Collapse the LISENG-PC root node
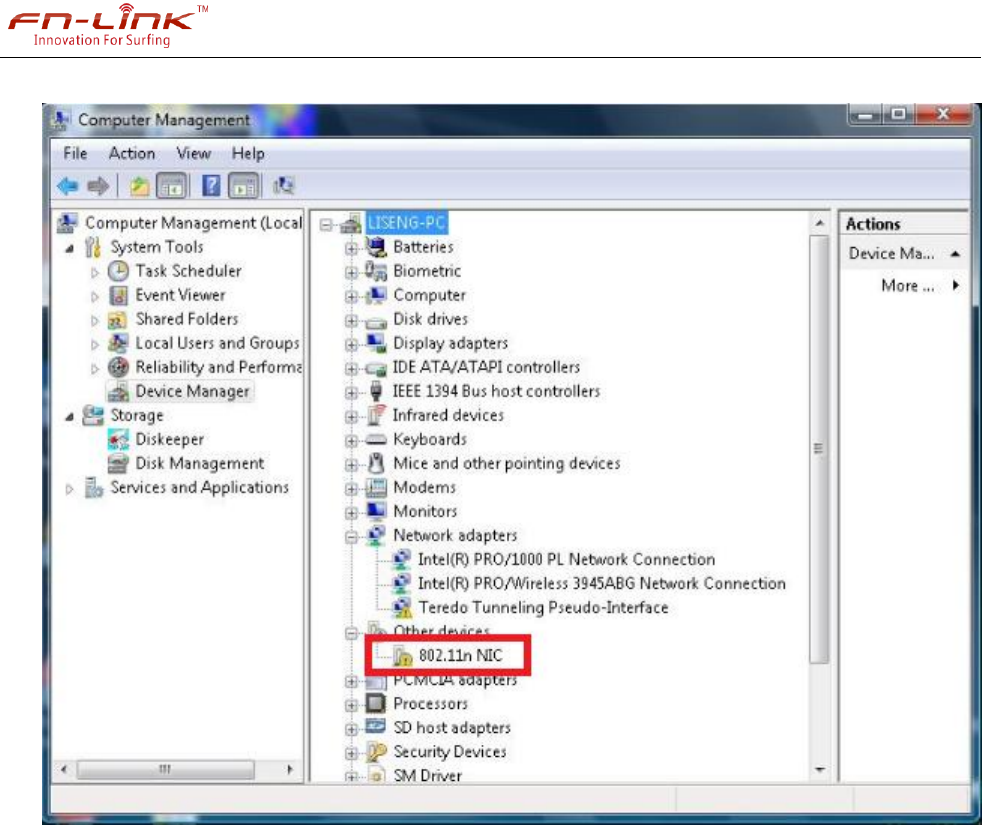The width and height of the screenshot is (982, 825). point(326,224)
